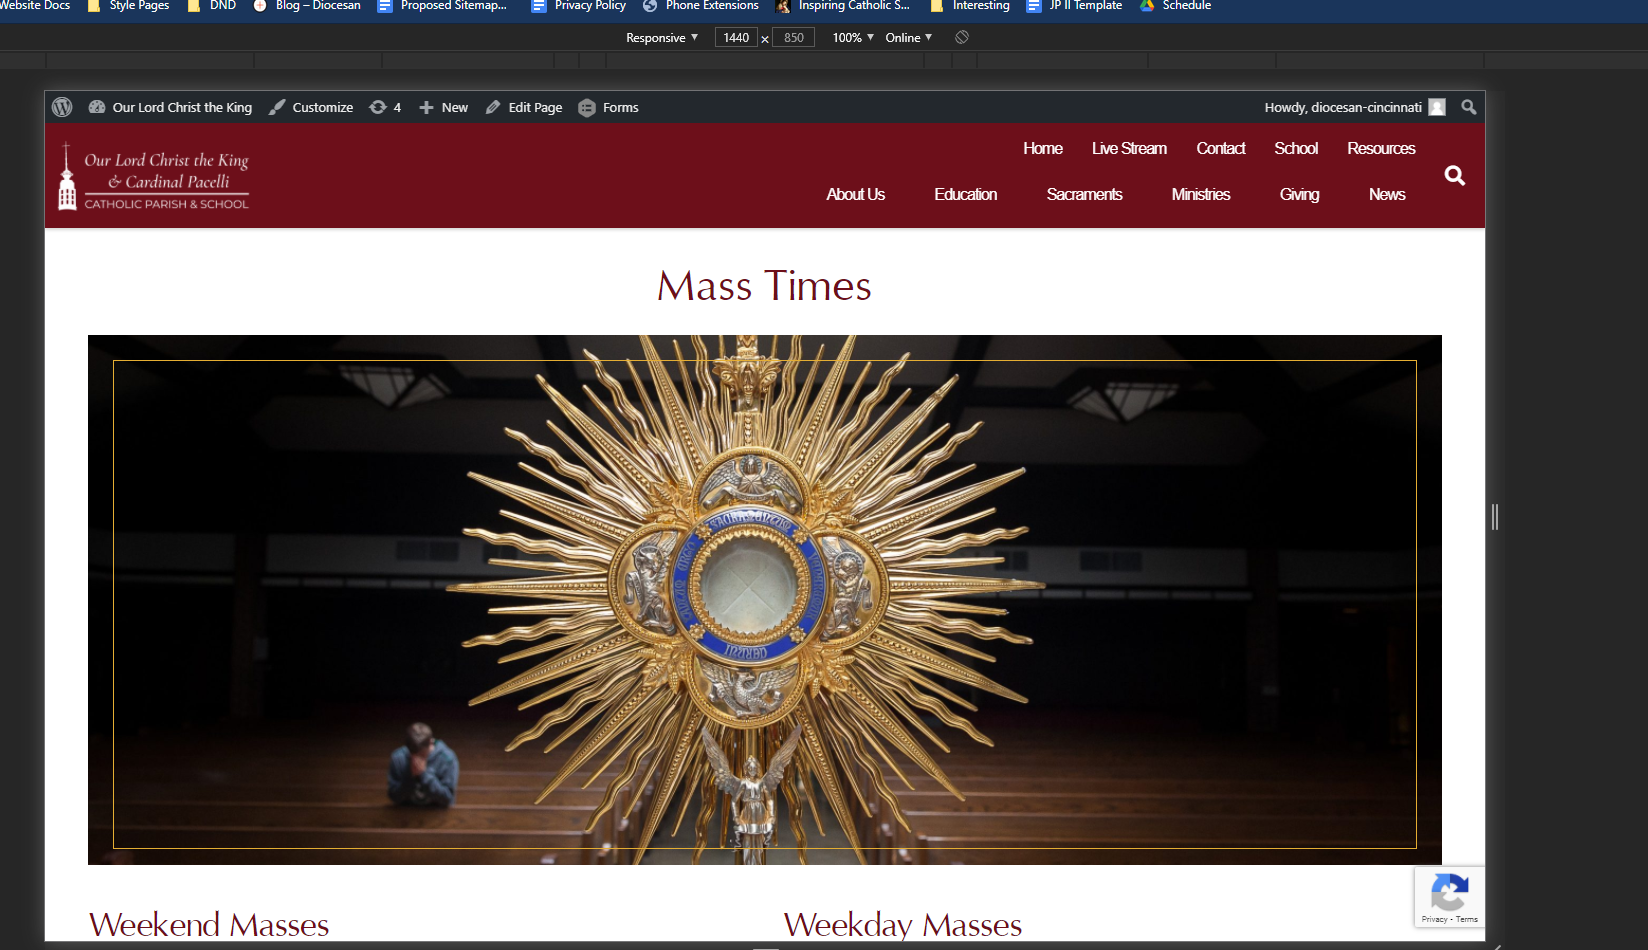Add new content with the New button
The height and width of the screenshot is (950, 1648).
pos(444,107)
